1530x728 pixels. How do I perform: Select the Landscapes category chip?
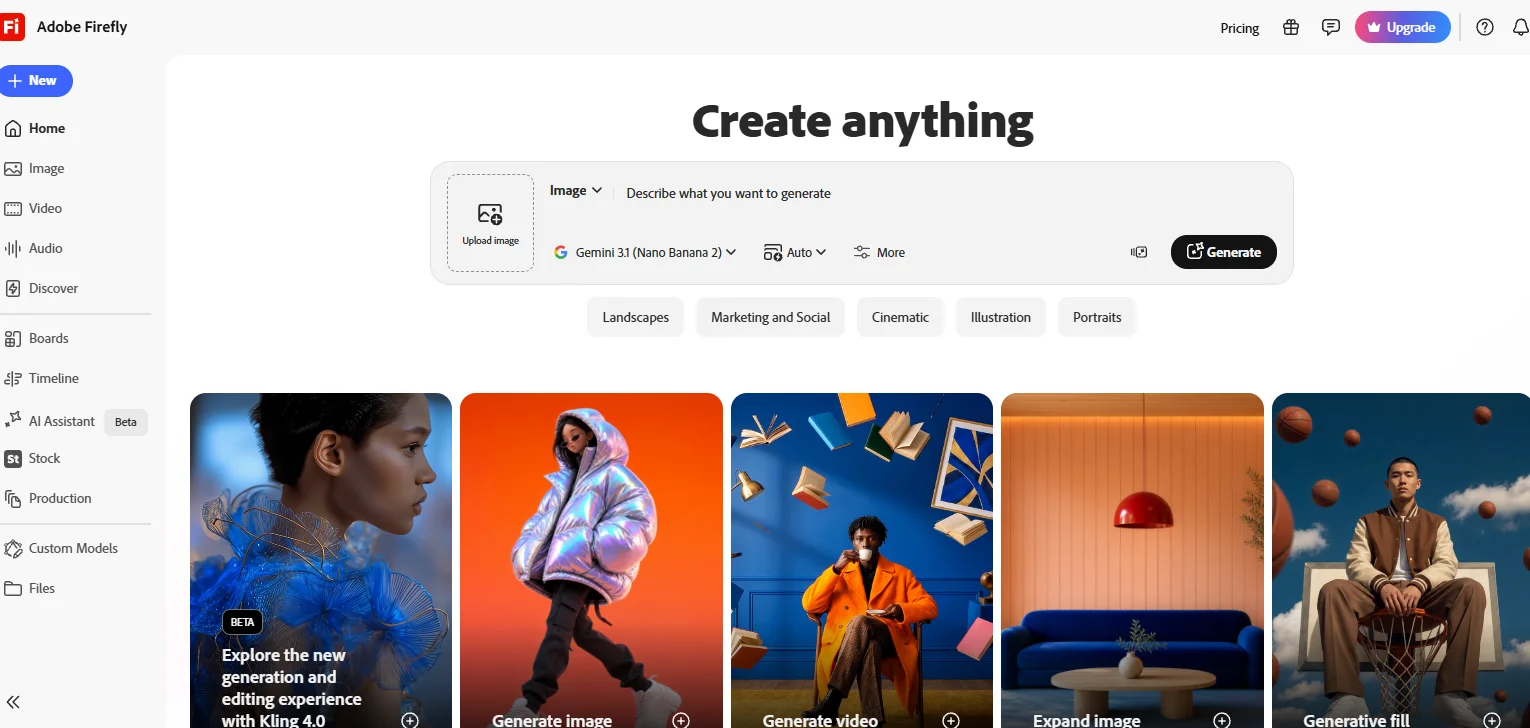636,317
